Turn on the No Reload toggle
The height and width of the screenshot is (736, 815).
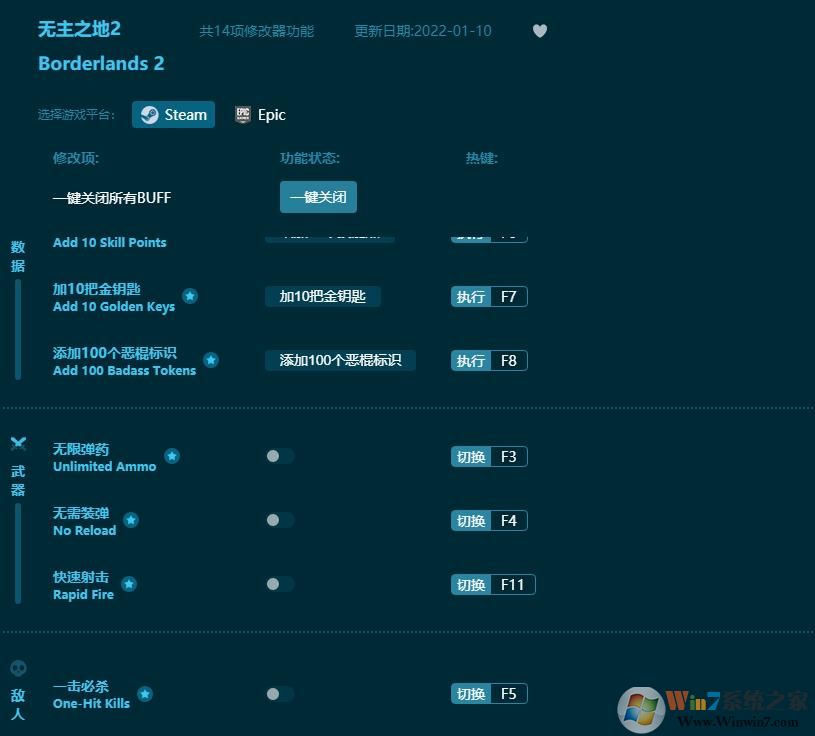click(x=279, y=520)
